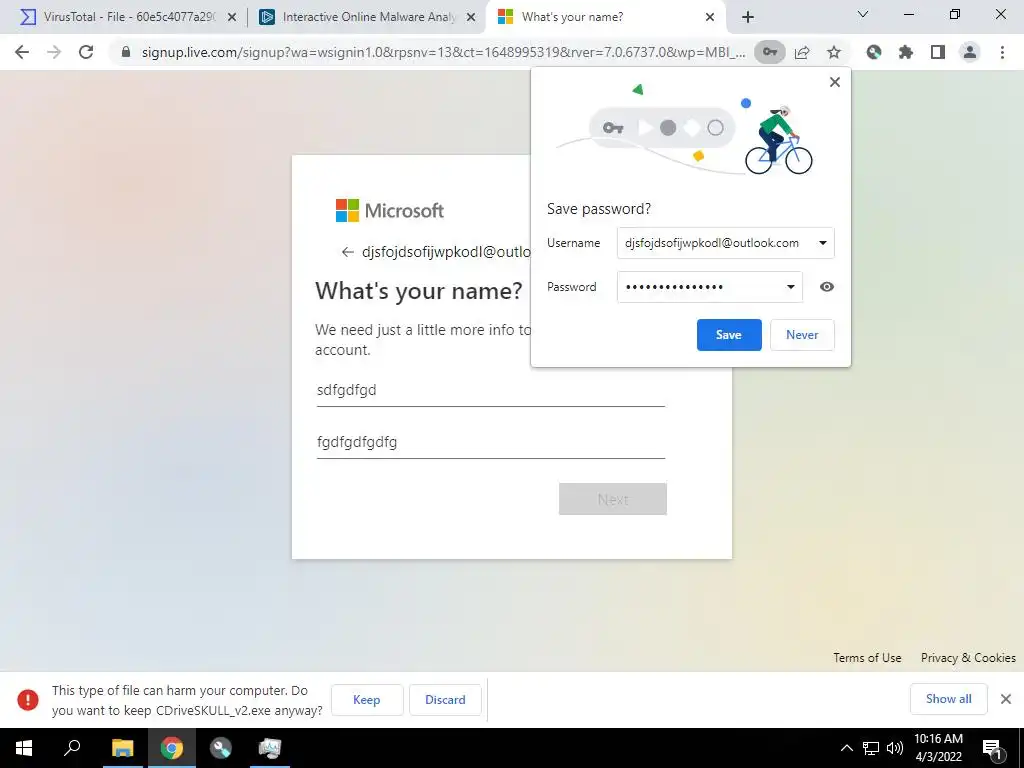Open the Chrome three-dot menu

coord(1002,52)
